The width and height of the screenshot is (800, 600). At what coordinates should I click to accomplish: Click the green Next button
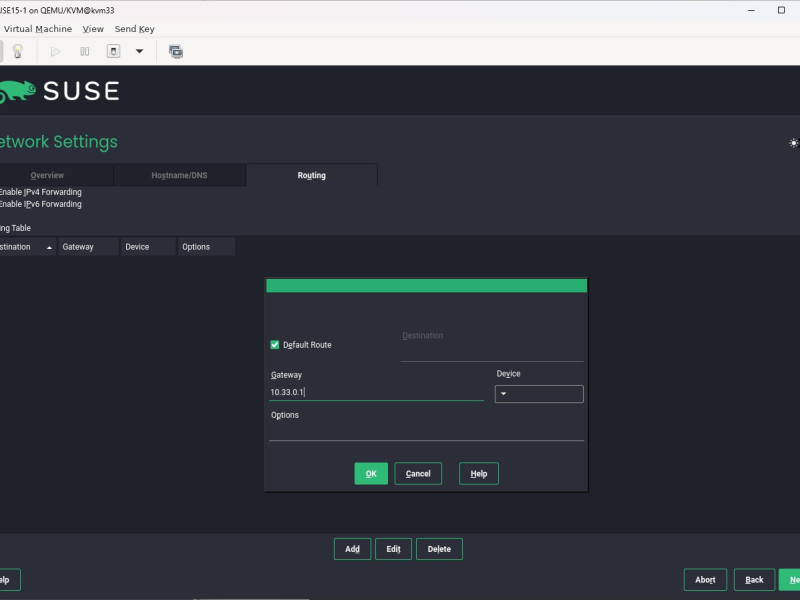[790, 580]
